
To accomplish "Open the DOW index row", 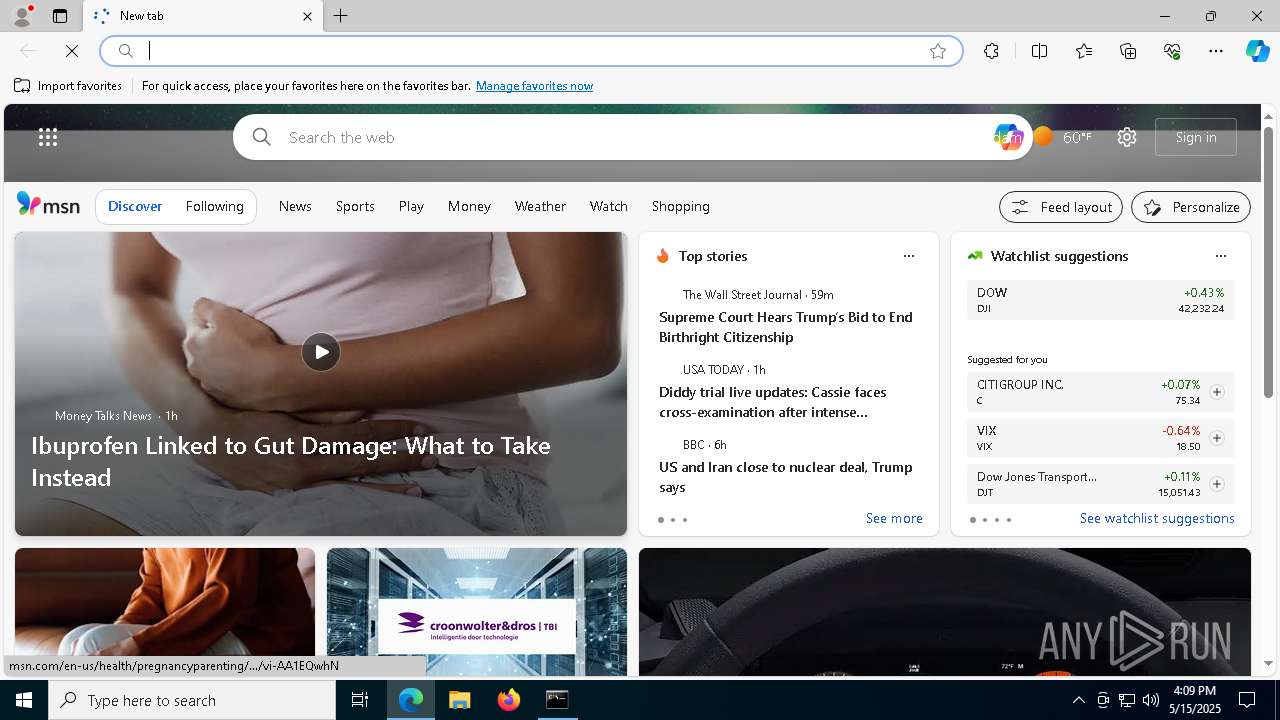I will (x=1101, y=300).
